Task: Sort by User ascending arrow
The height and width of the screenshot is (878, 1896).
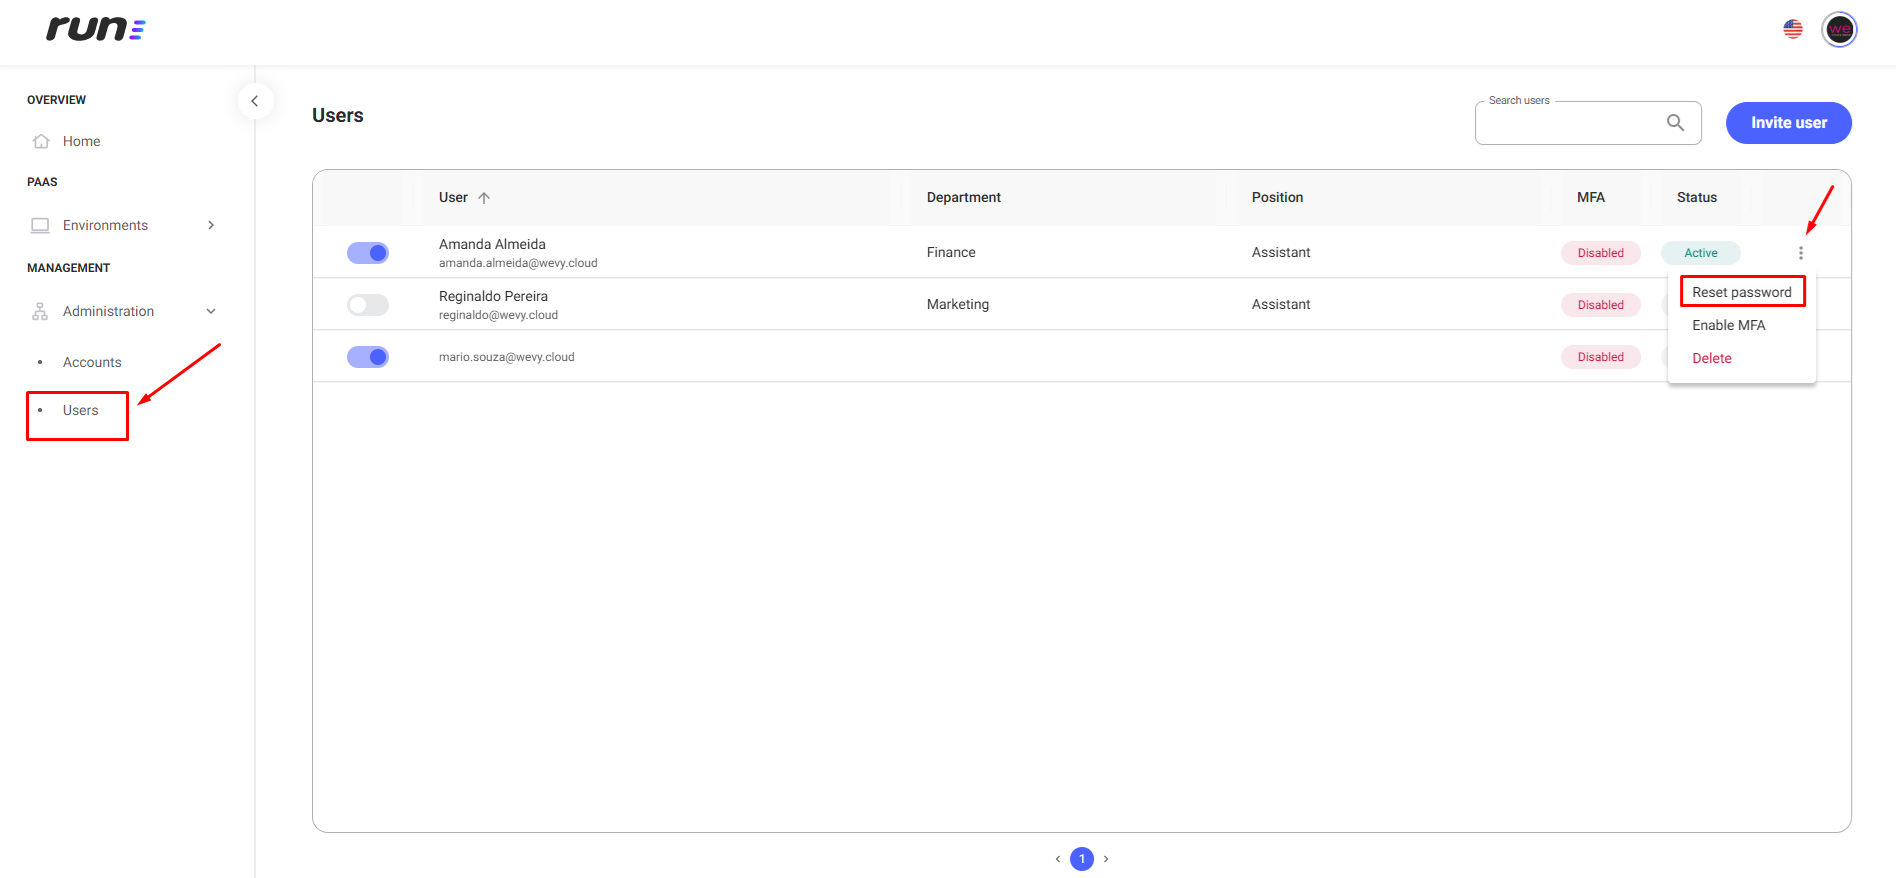Action: pyautogui.click(x=484, y=198)
